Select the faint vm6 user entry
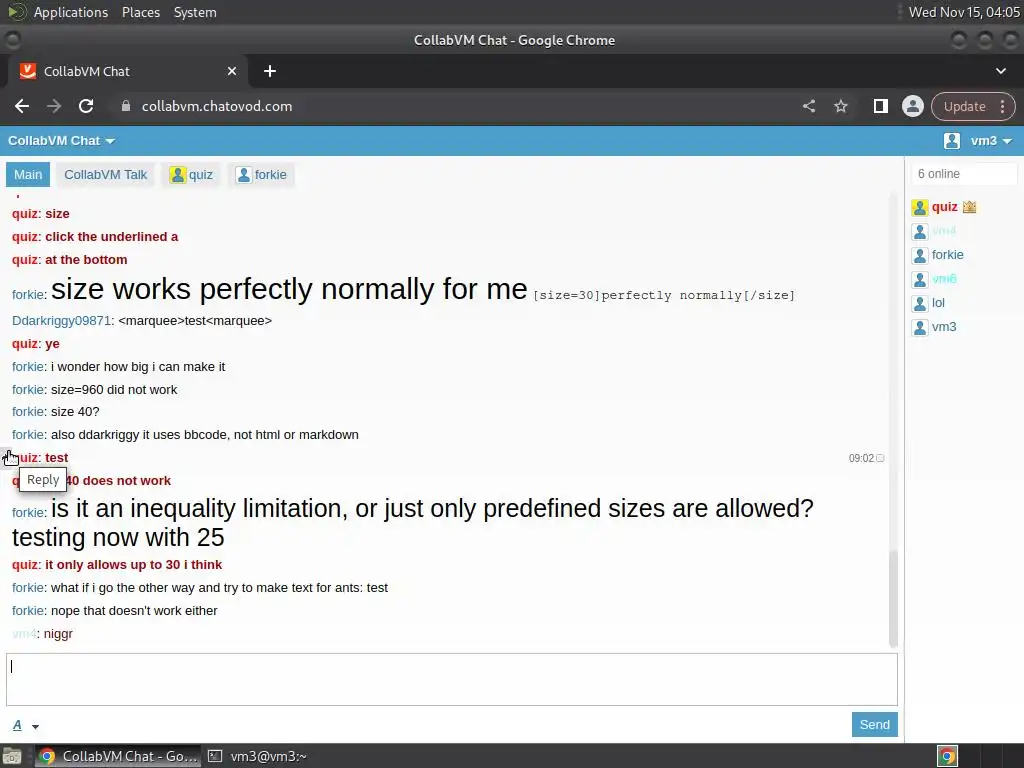The width and height of the screenshot is (1024, 768). (944, 279)
